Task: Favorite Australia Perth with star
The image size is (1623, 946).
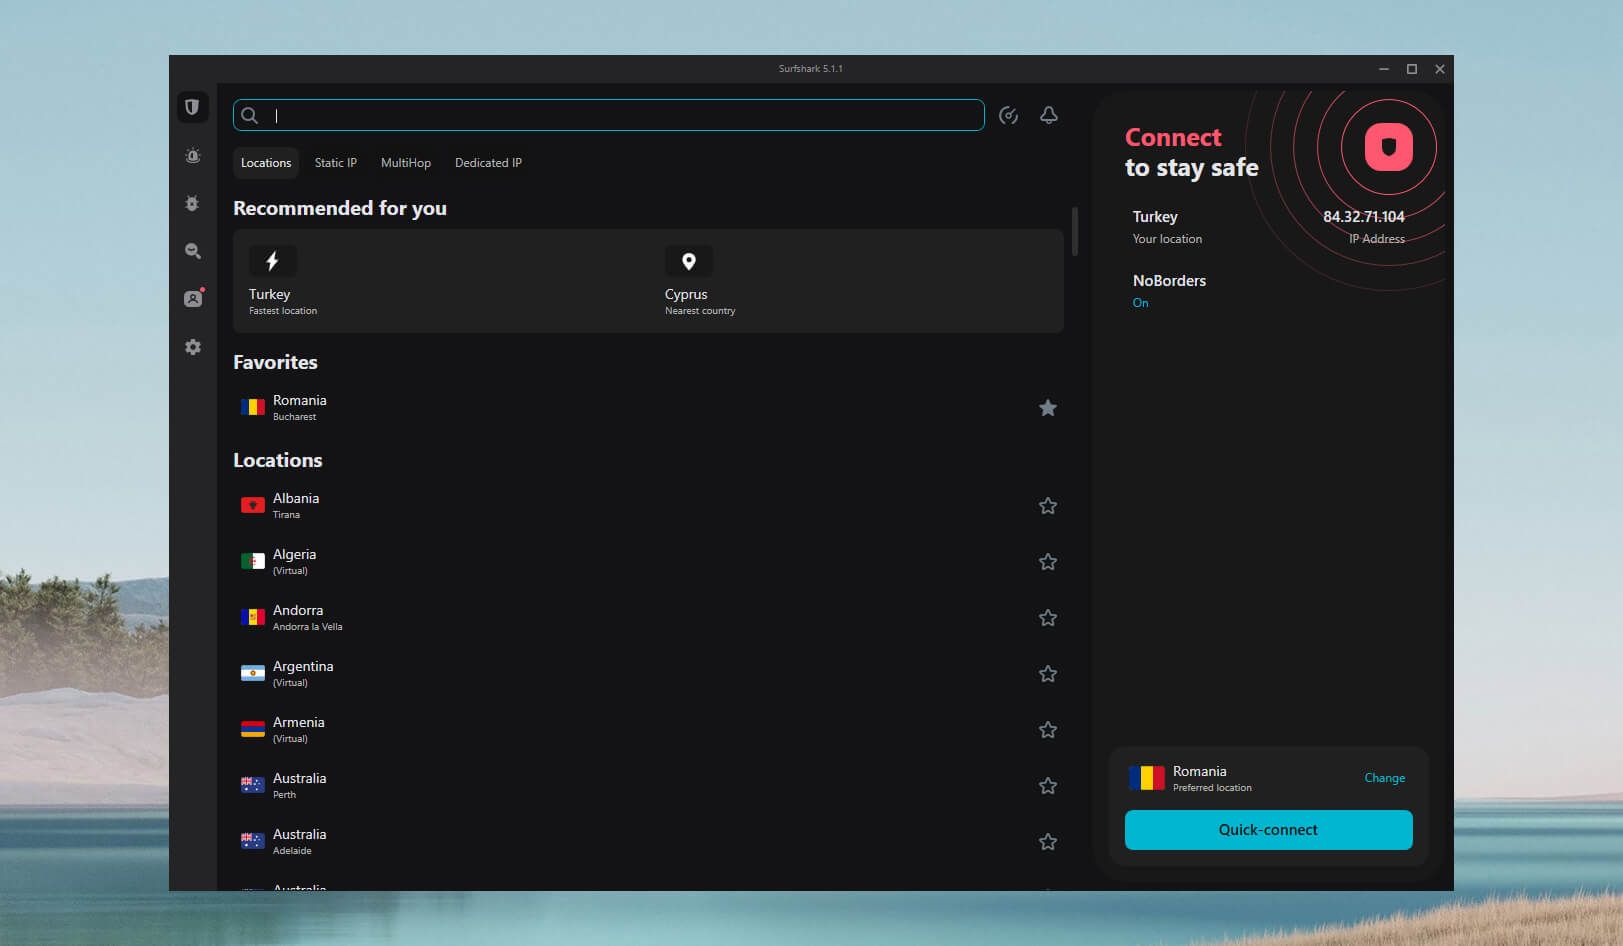Action: [1048, 786]
